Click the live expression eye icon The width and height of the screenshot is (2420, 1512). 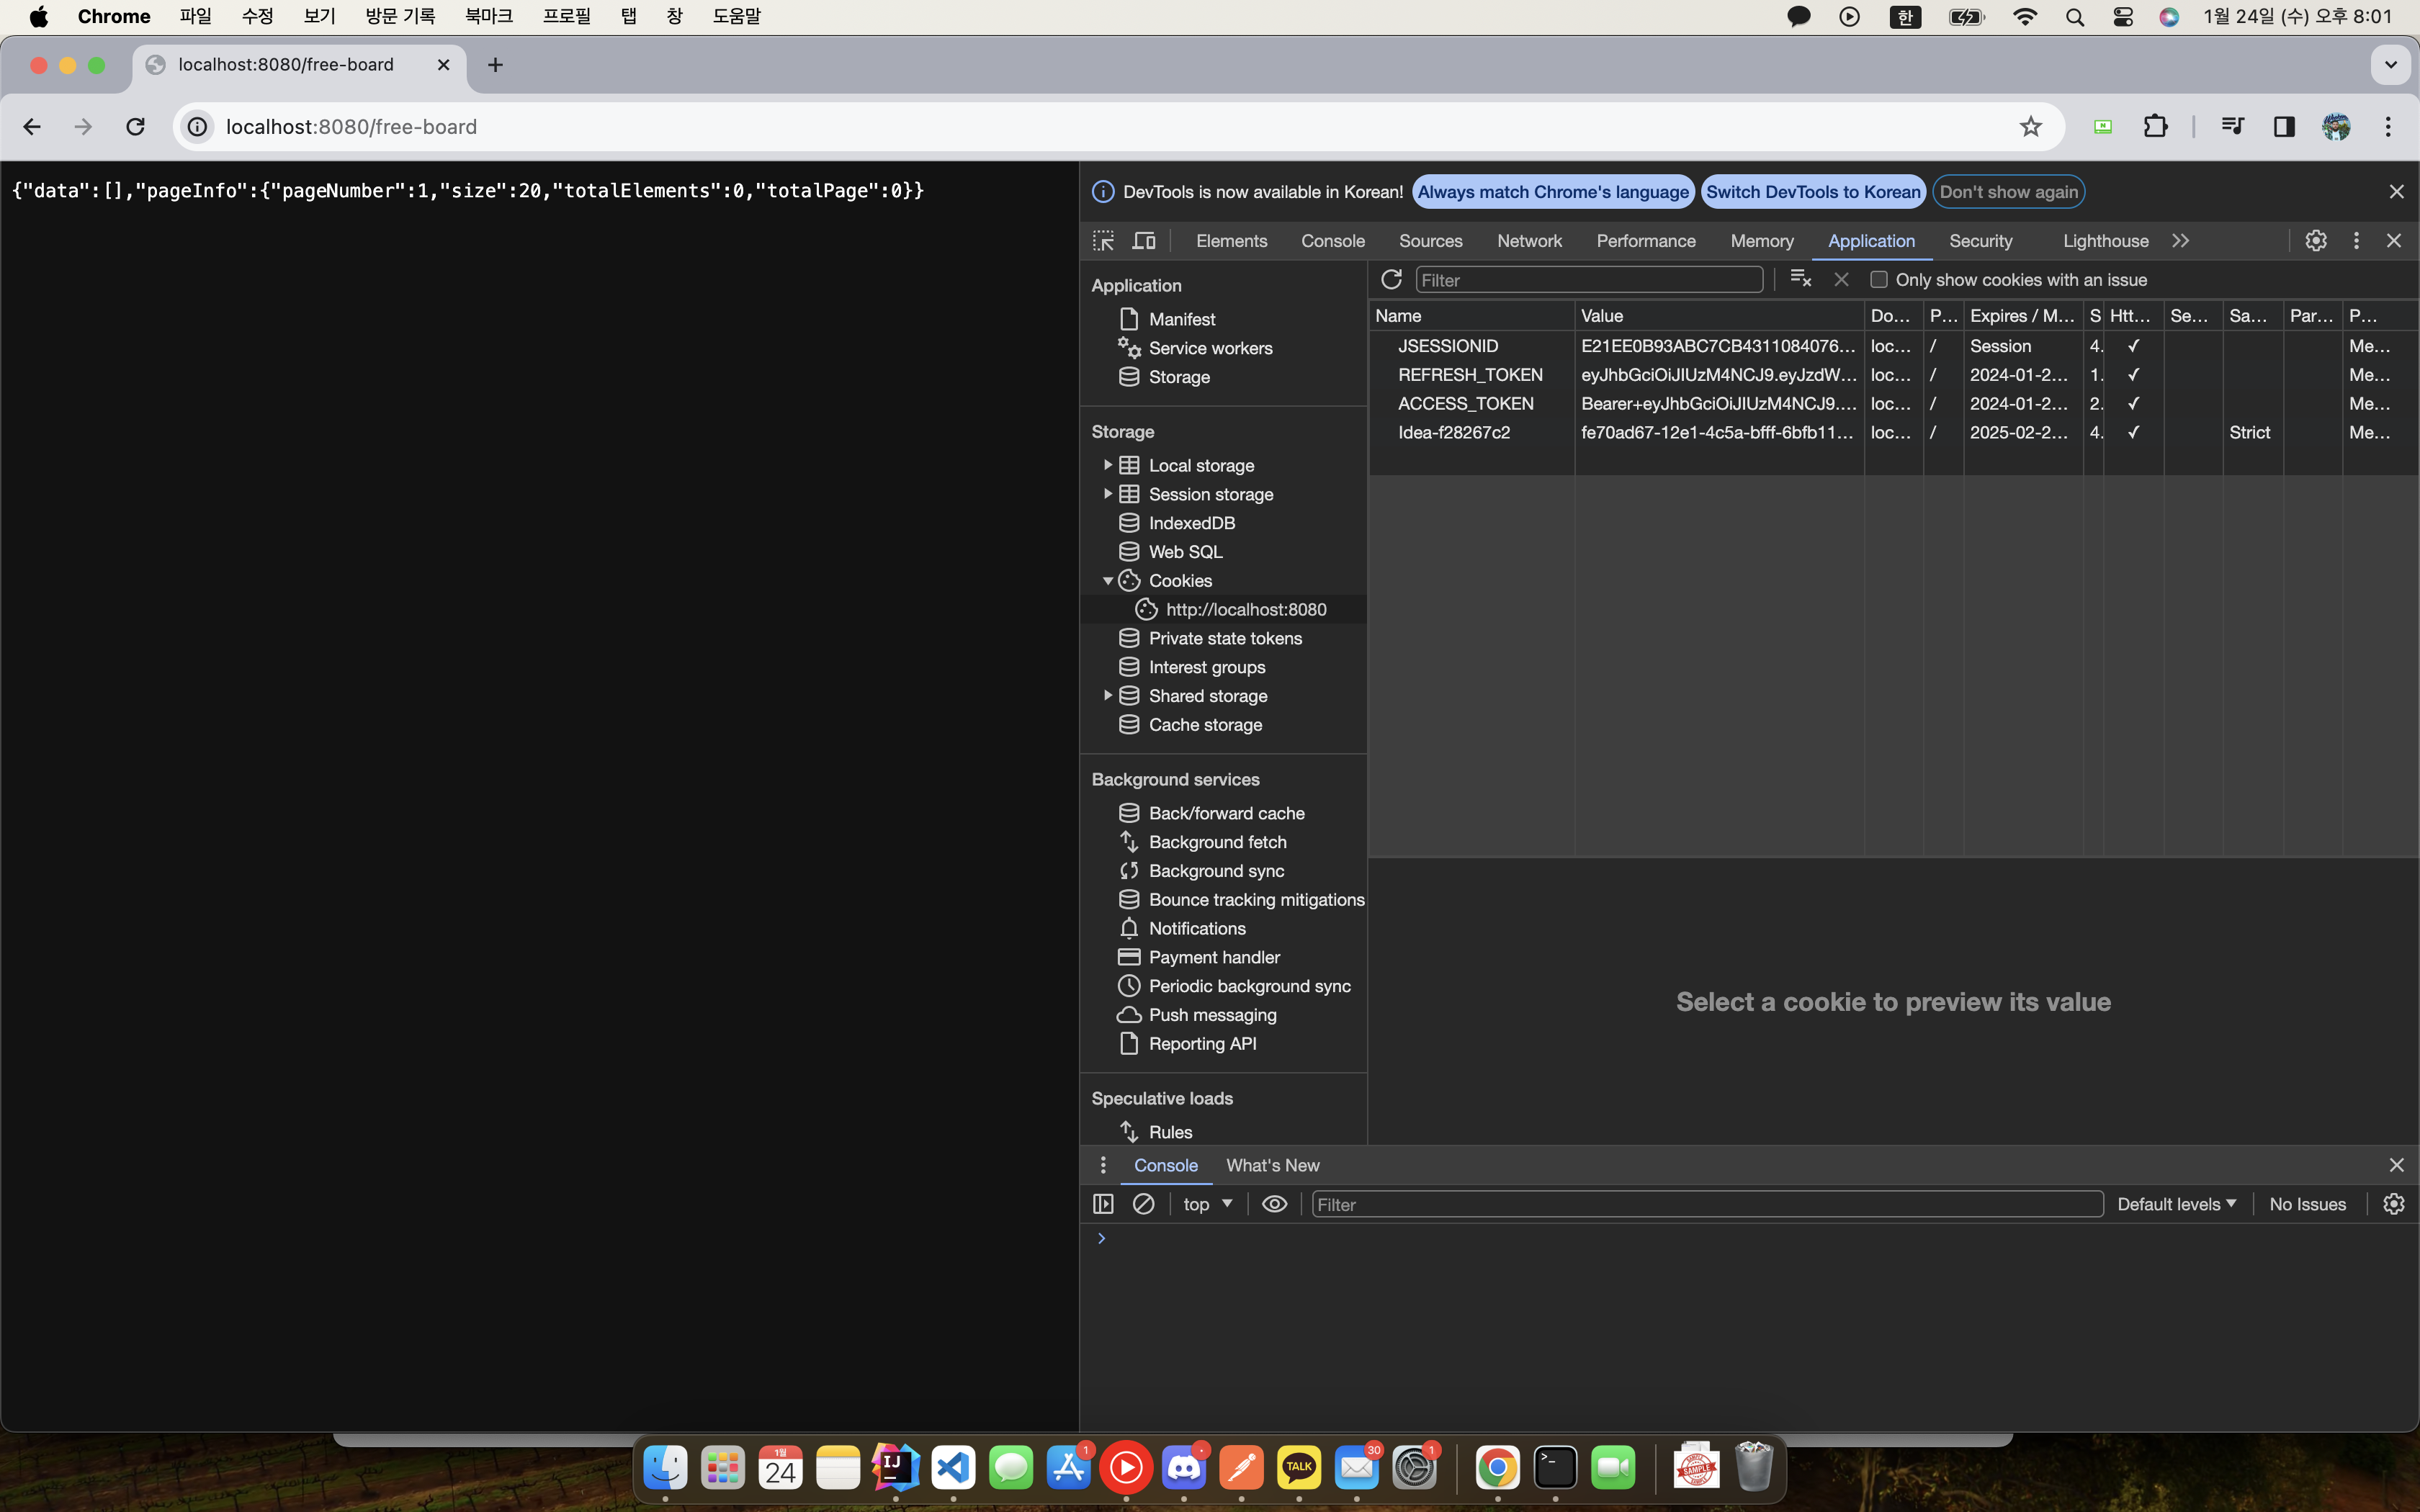coord(1274,1204)
